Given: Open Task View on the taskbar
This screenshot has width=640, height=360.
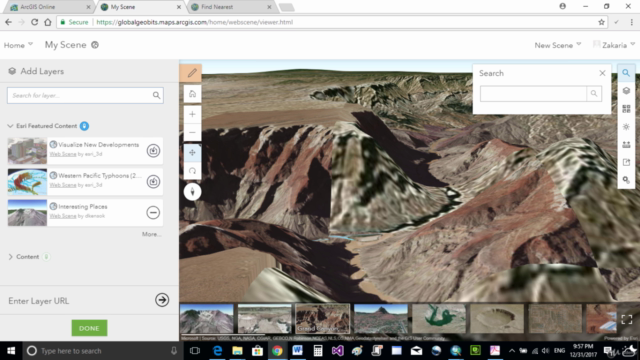Looking at the screenshot, I should pyautogui.click(x=195, y=351).
